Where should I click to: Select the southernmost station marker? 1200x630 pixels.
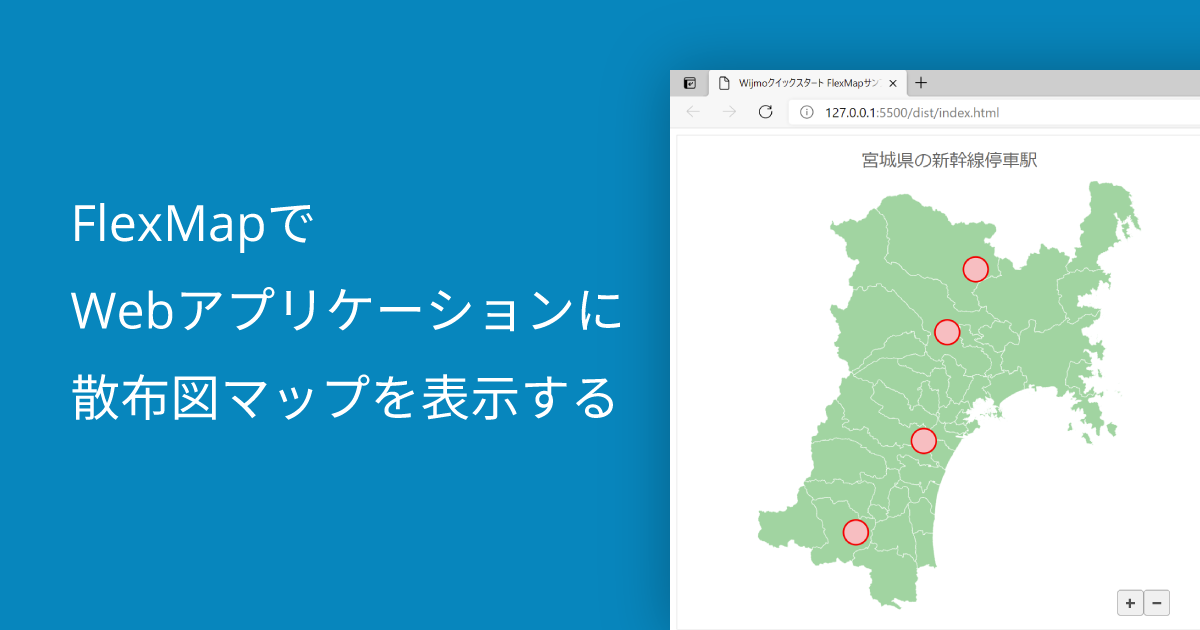point(856,532)
